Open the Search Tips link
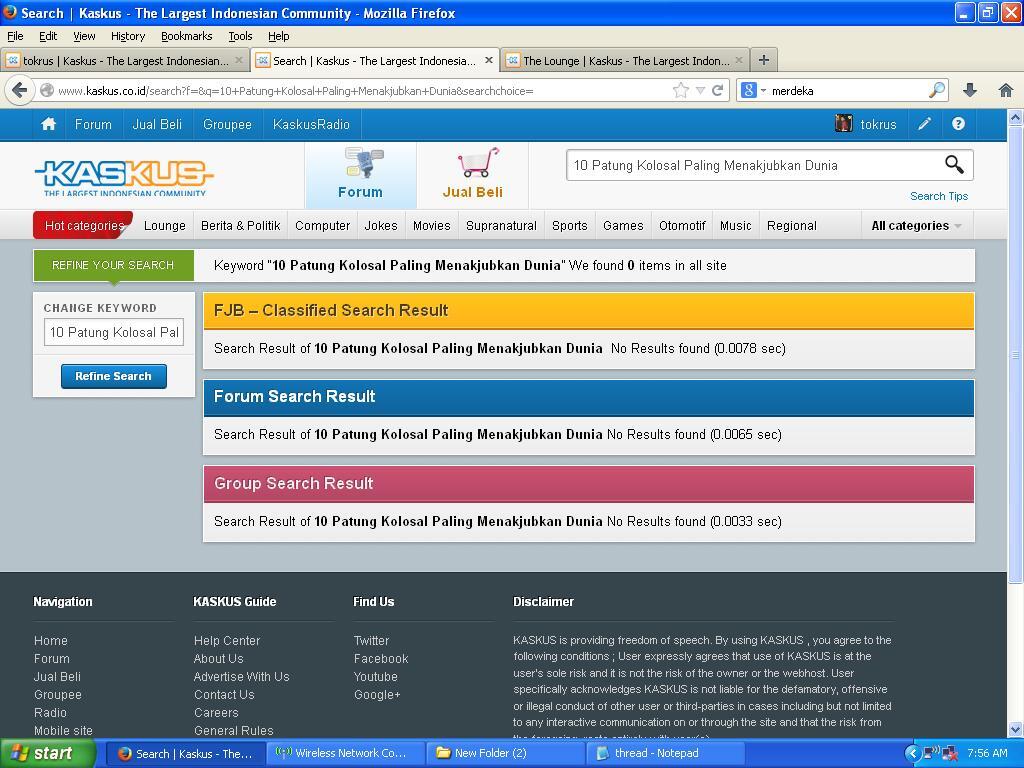The height and width of the screenshot is (768, 1024). [x=939, y=196]
